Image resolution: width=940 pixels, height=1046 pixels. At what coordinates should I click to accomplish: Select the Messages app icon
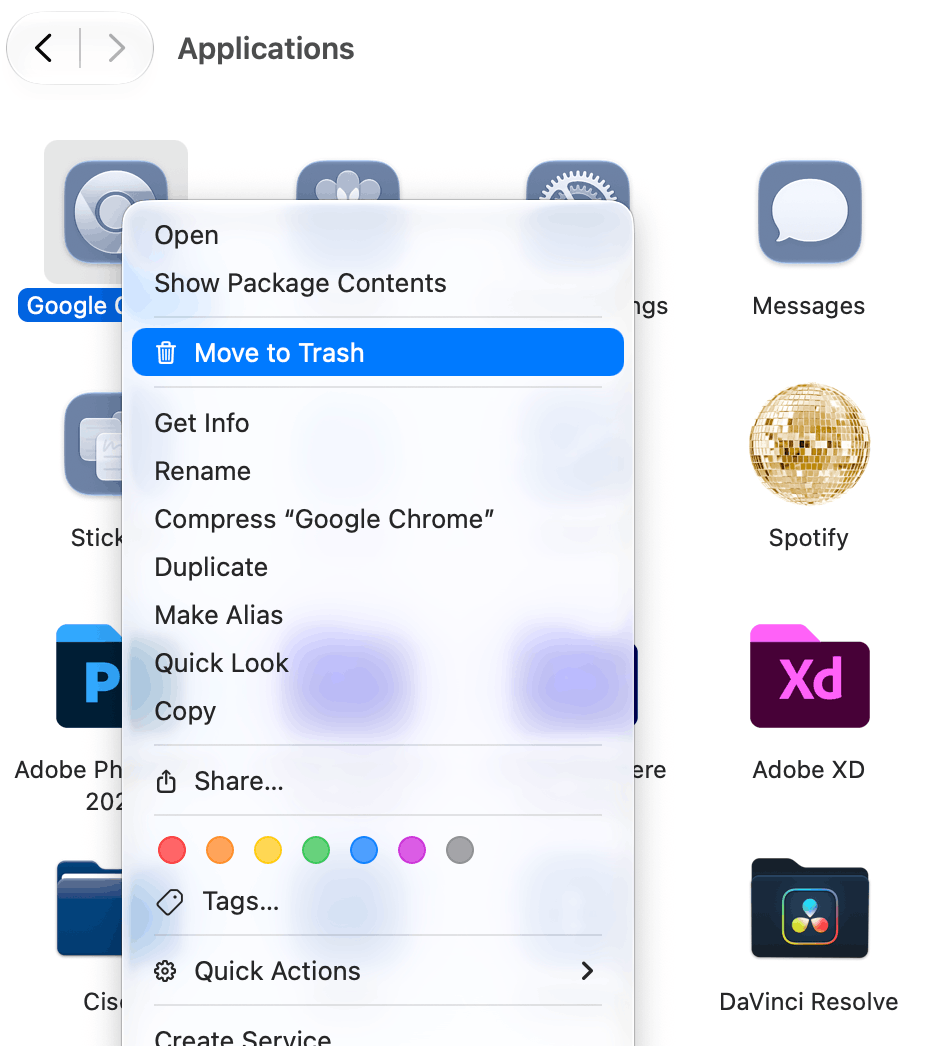809,211
